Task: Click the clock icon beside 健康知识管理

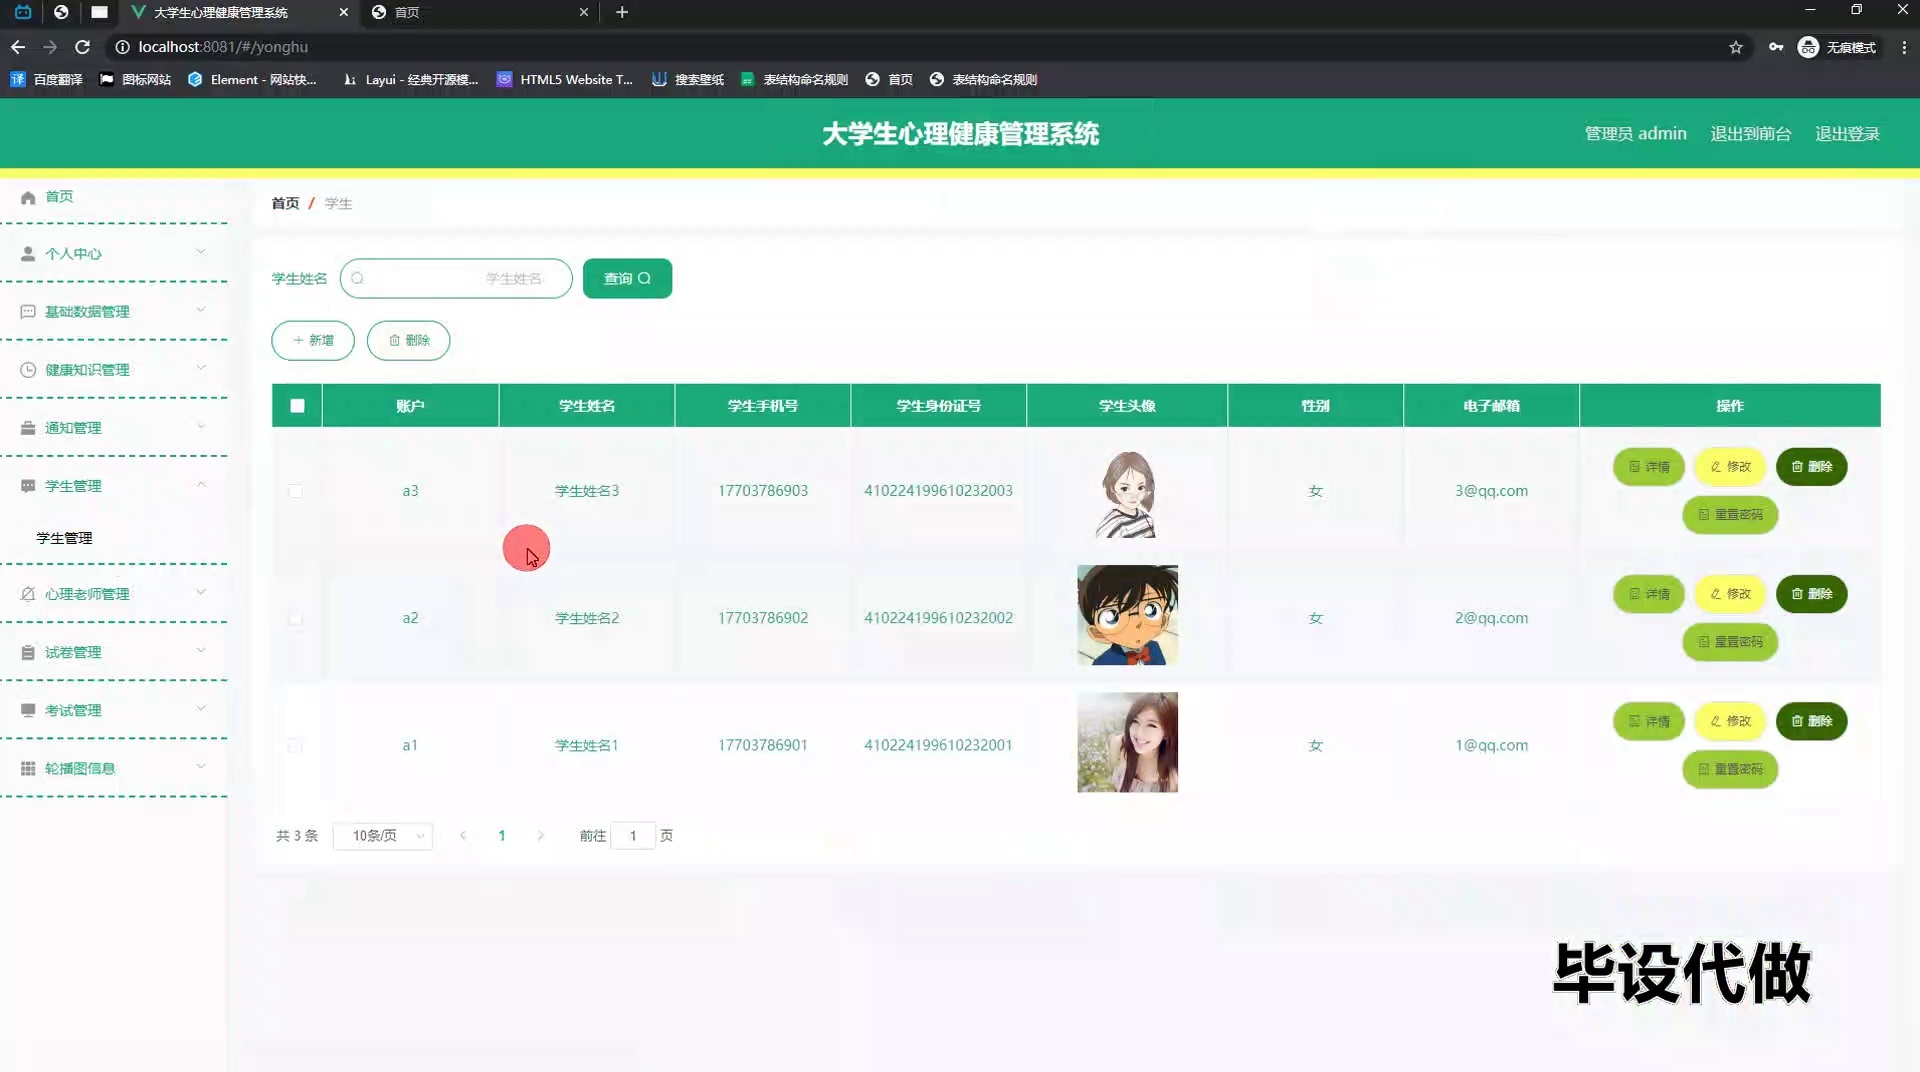Action: point(28,370)
